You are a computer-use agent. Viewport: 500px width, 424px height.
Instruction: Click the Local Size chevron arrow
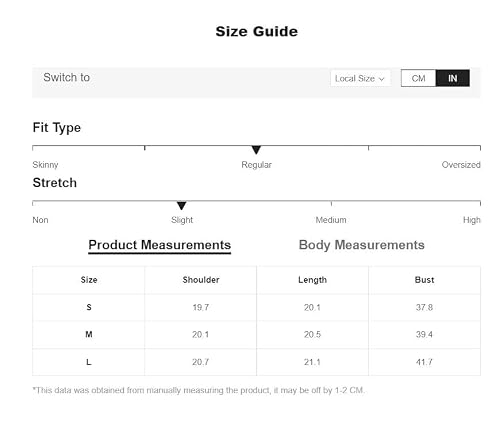382,79
